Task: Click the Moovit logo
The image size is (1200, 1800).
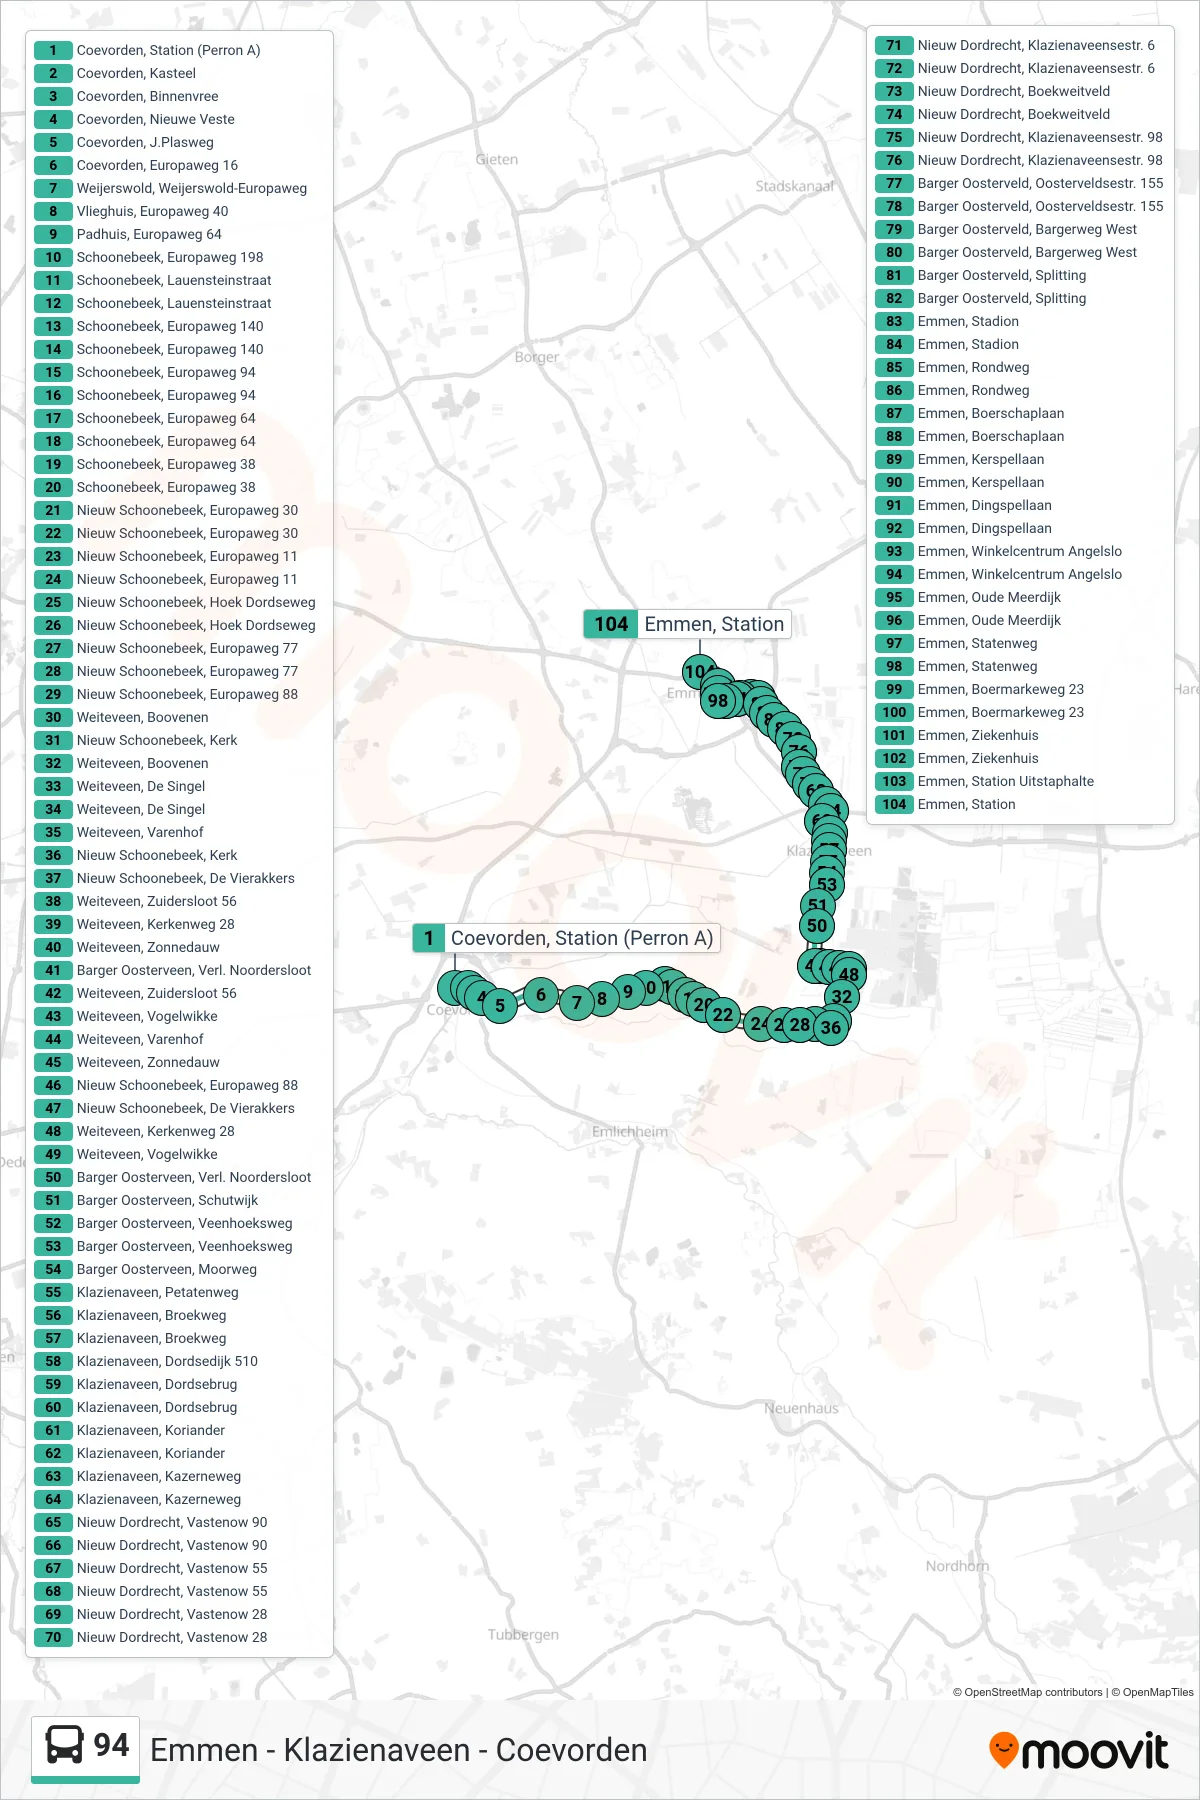Action: click(x=1078, y=1751)
